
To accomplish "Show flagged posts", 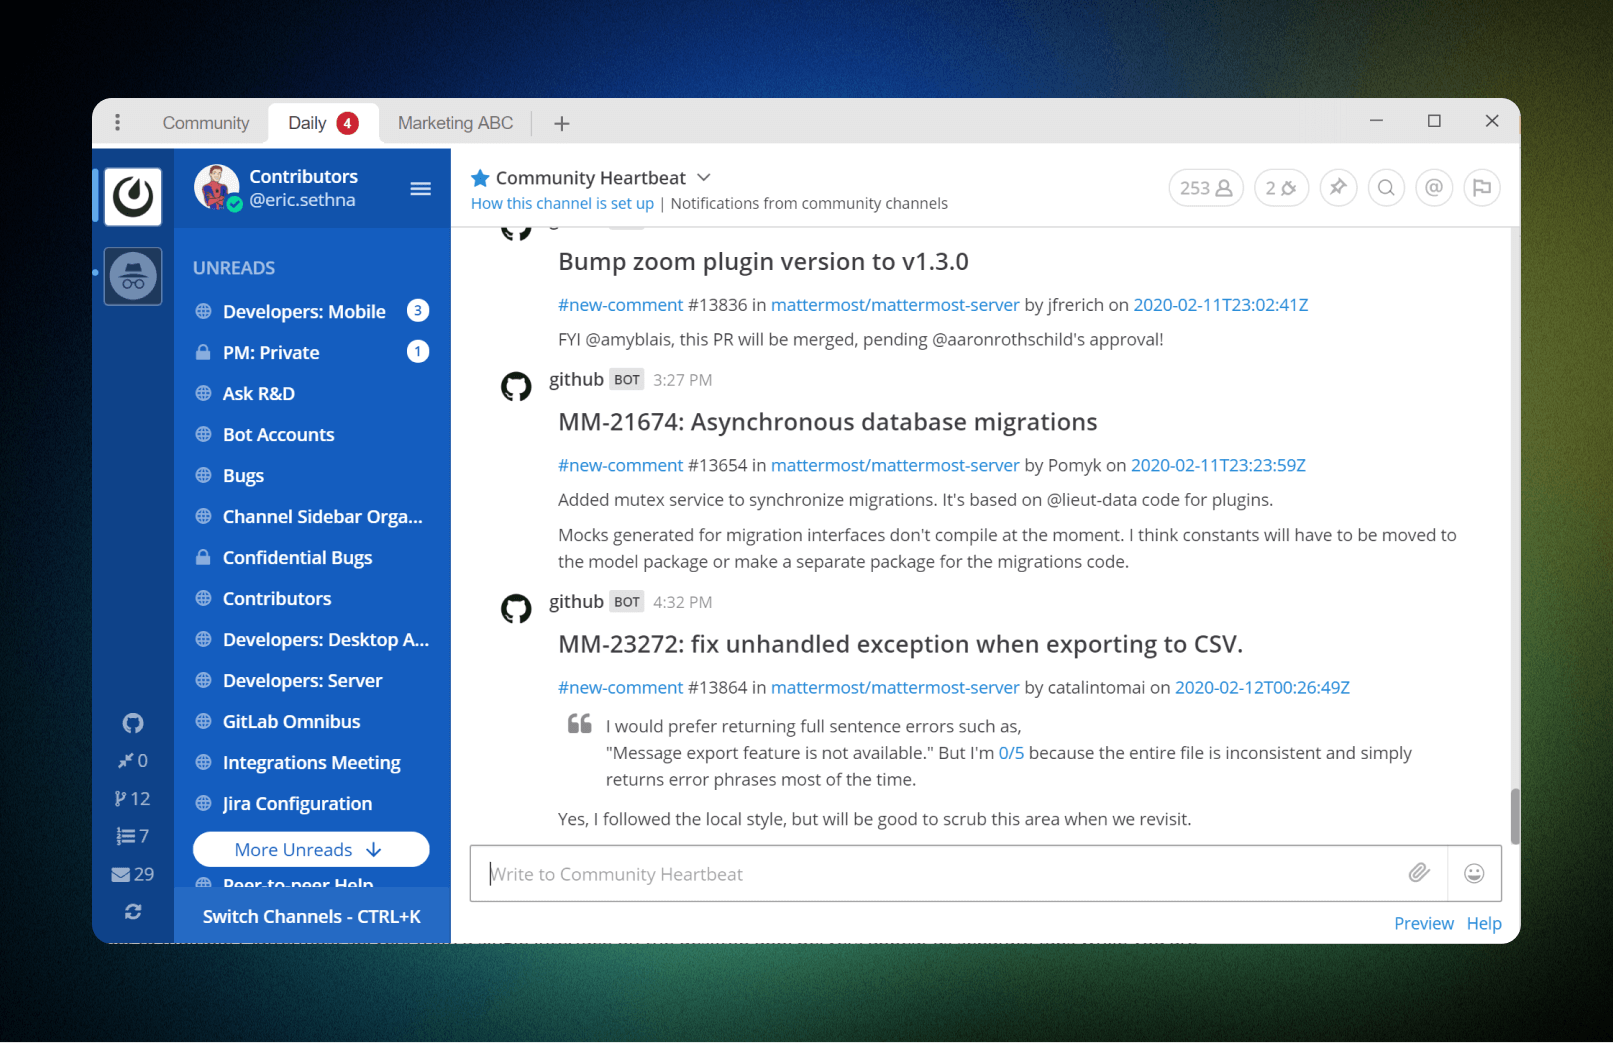I will click(x=1482, y=188).
